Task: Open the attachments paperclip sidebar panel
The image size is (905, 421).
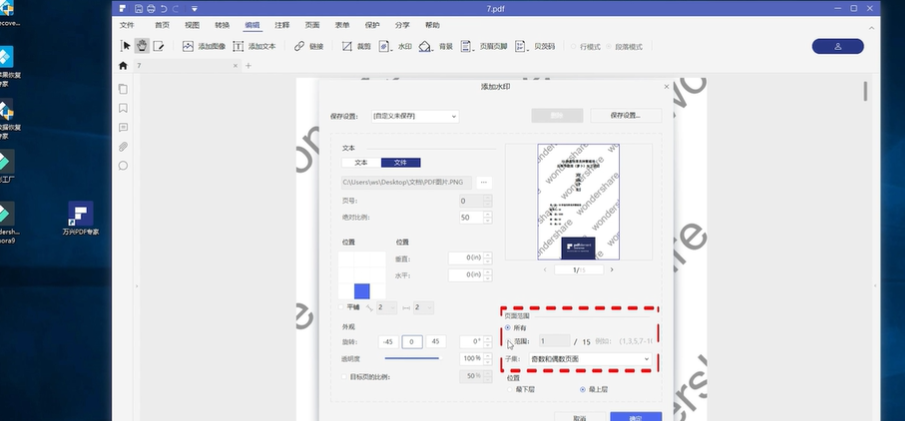Action: [123, 147]
